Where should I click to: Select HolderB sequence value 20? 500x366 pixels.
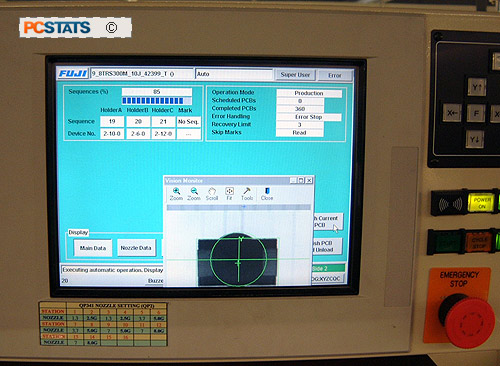[x=138, y=122]
